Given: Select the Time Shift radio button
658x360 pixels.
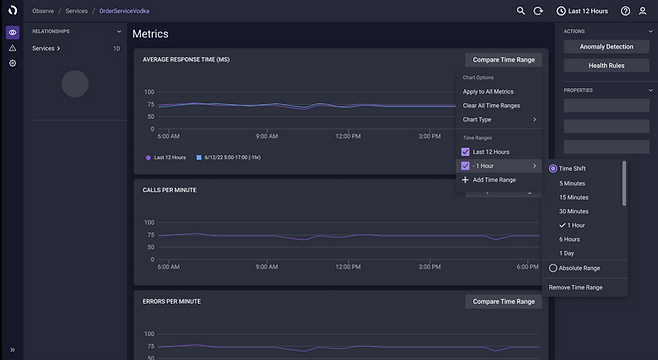Looking at the screenshot, I should pos(553,169).
